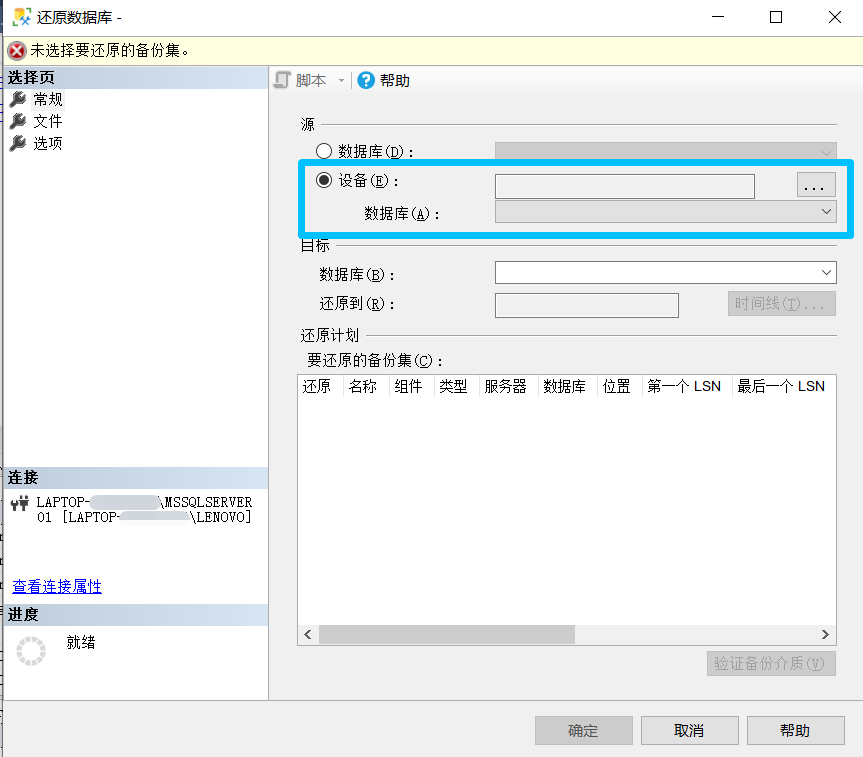Screen dimensions: 863x757
Task: Click the device path input field
Action: pyautogui.click(x=624, y=185)
